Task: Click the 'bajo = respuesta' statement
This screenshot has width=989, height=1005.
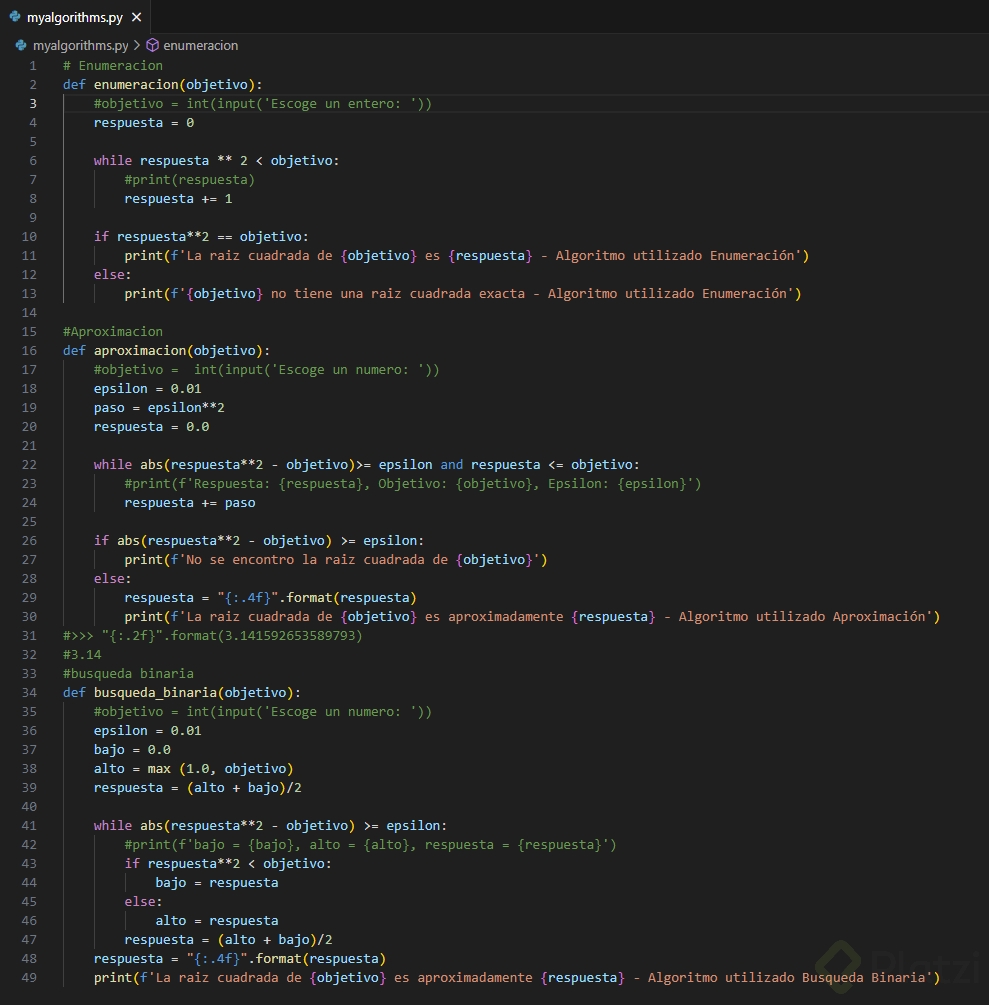Action: point(217,883)
